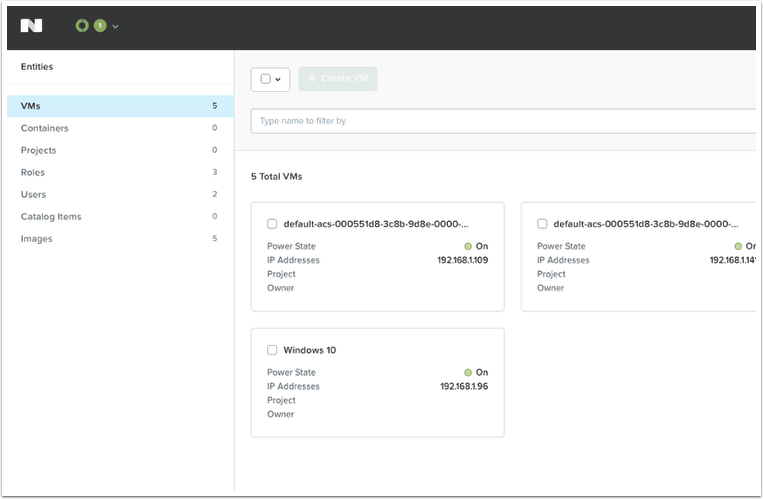Open Roles in the Entities sidebar

[33, 172]
